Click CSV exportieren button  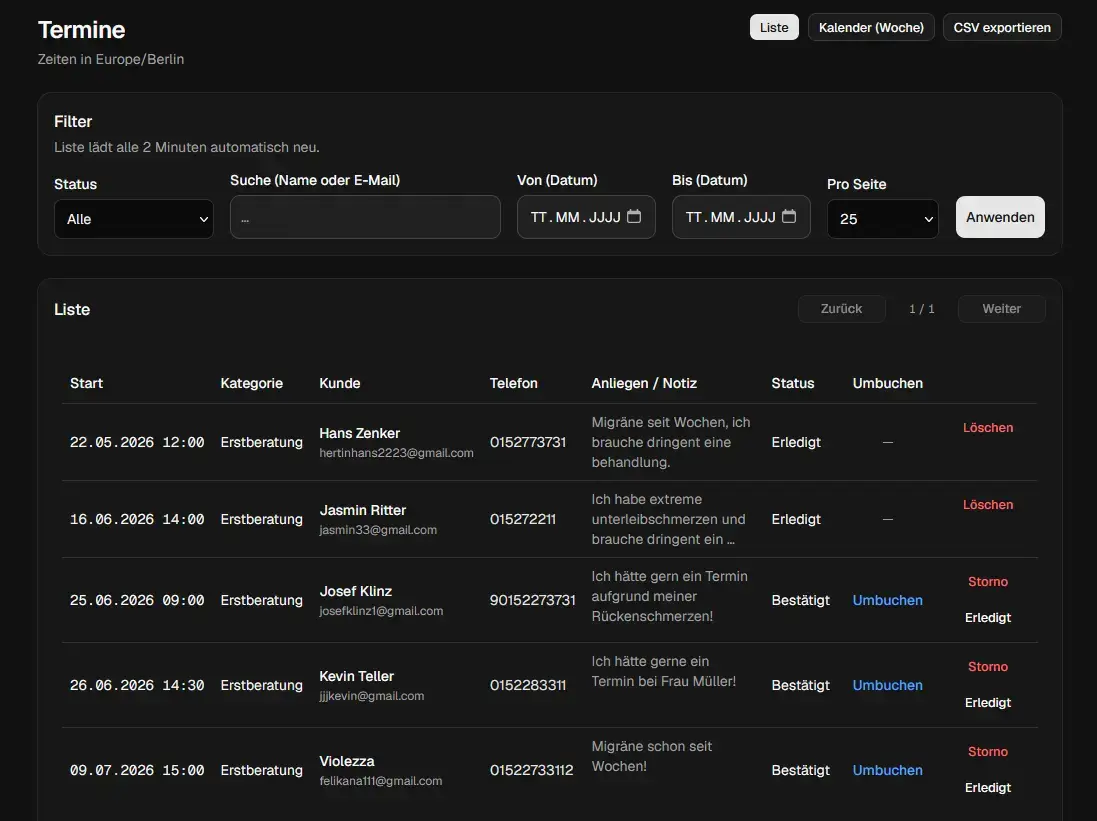[1002, 27]
